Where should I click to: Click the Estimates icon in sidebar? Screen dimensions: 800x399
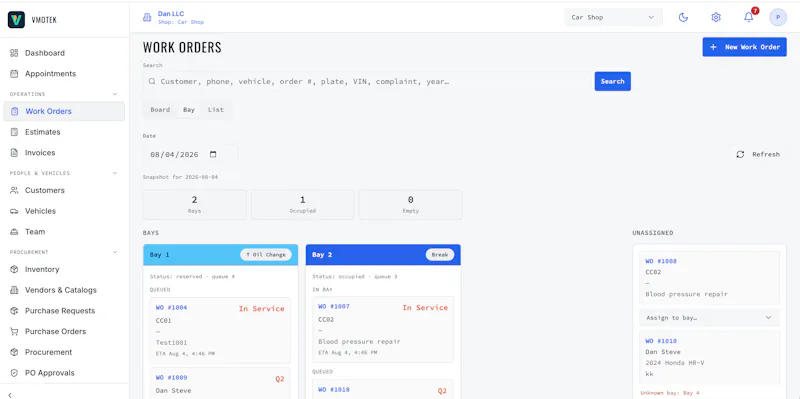(14, 132)
